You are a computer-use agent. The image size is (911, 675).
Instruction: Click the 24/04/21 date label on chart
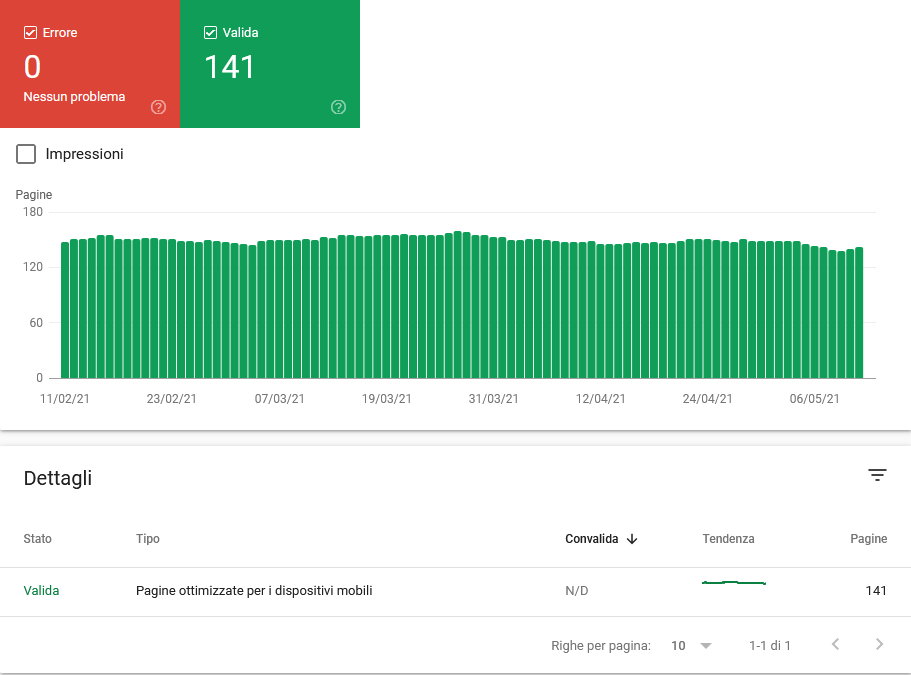[x=707, y=399]
